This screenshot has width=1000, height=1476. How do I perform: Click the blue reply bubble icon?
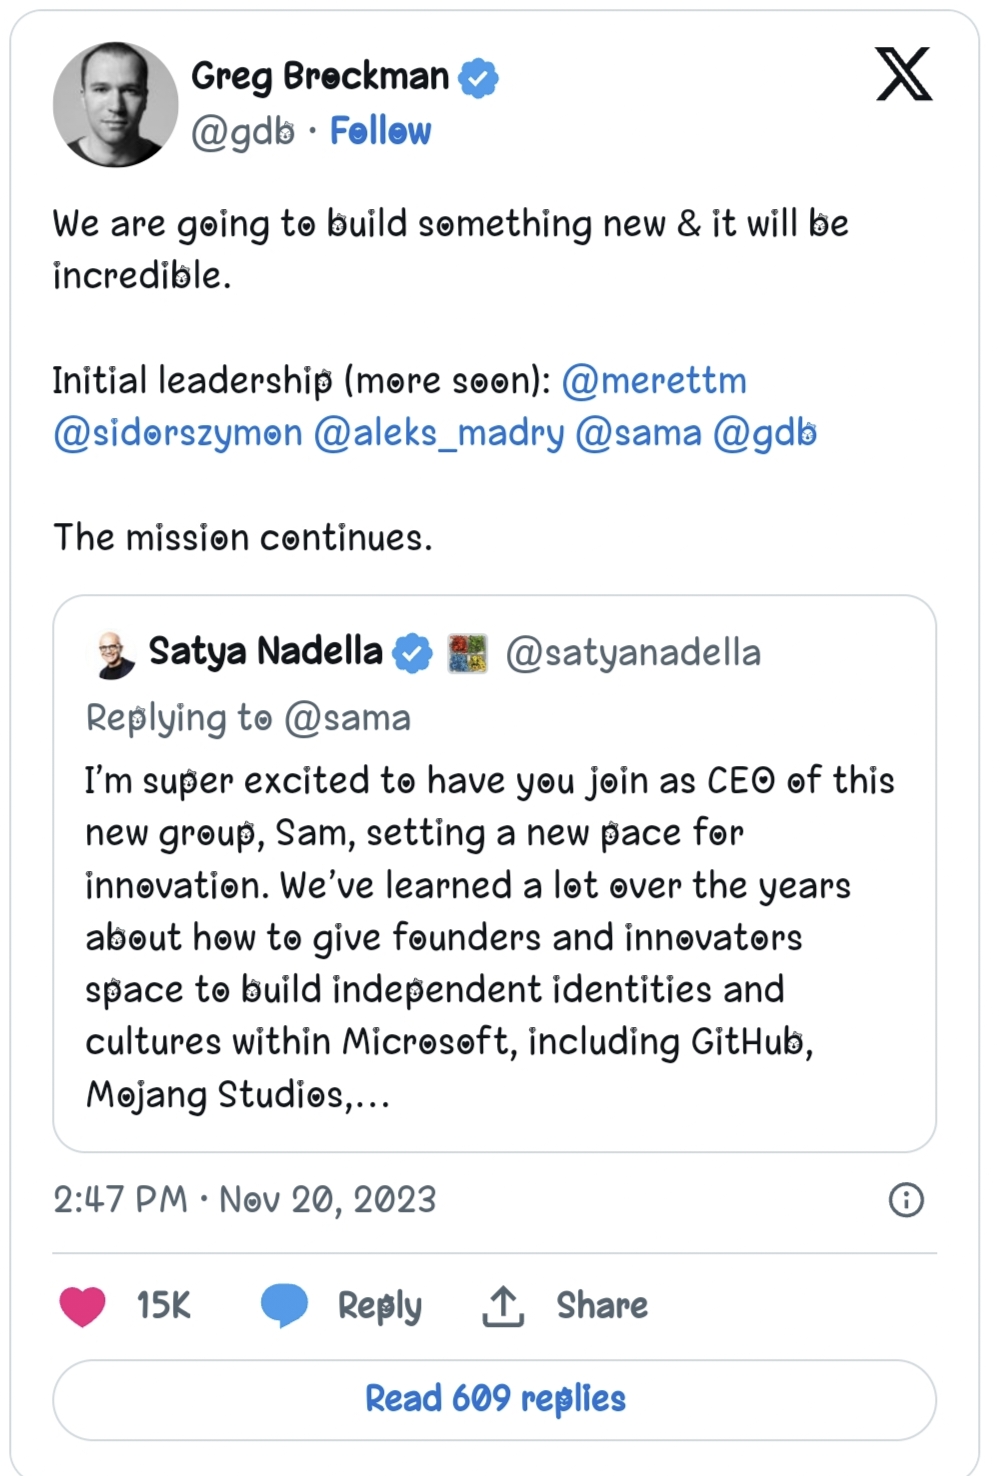(284, 1306)
